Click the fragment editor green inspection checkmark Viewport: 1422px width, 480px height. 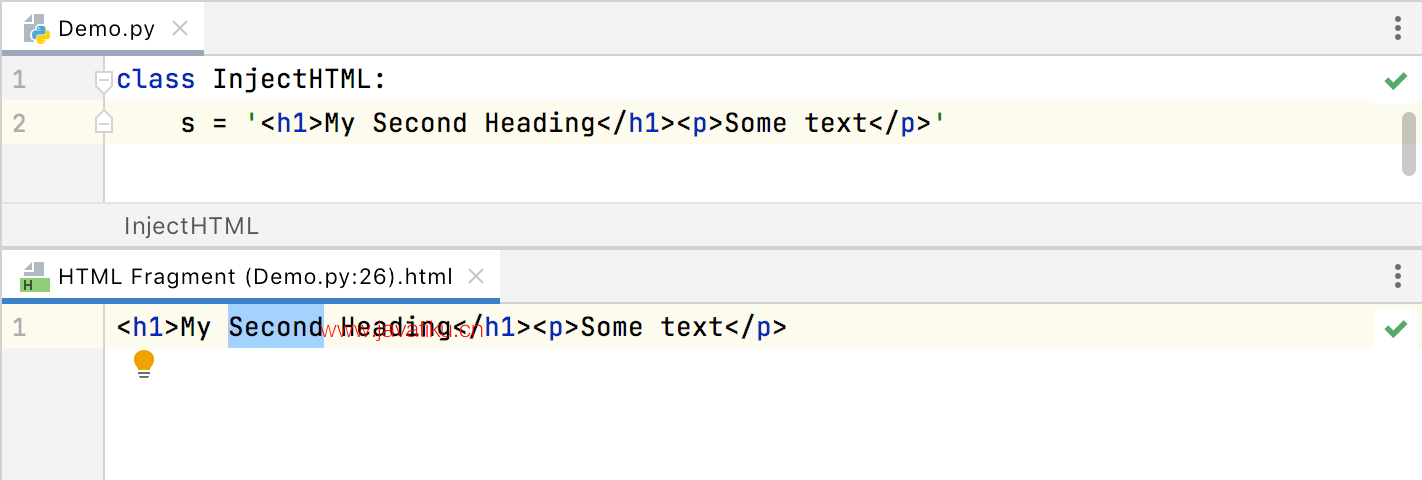(x=1396, y=328)
